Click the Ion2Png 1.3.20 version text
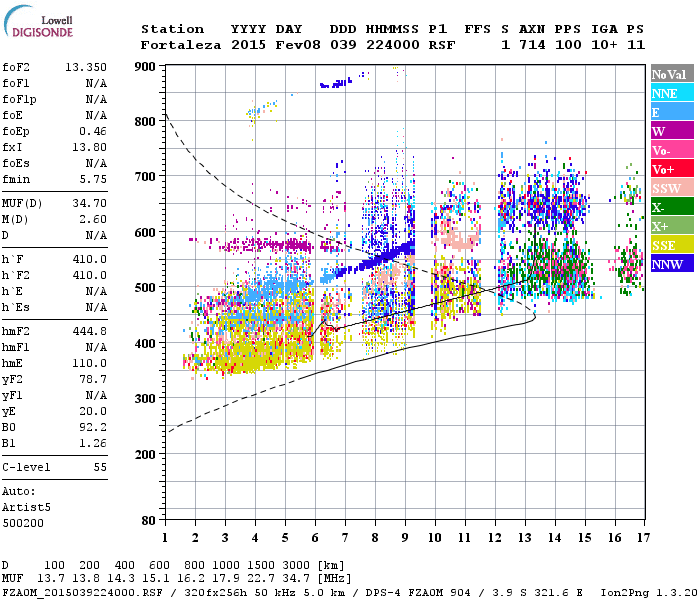The width and height of the screenshot is (700, 600). coord(649,592)
